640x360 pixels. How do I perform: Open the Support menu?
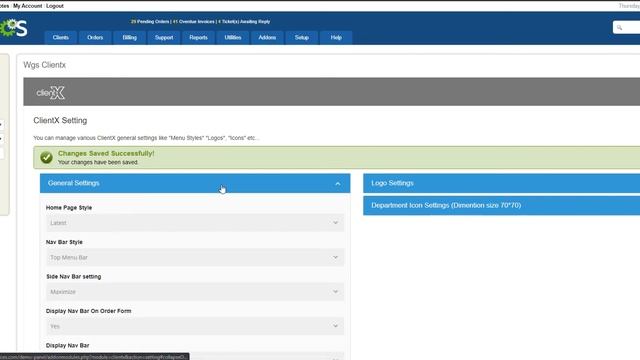tap(164, 38)
